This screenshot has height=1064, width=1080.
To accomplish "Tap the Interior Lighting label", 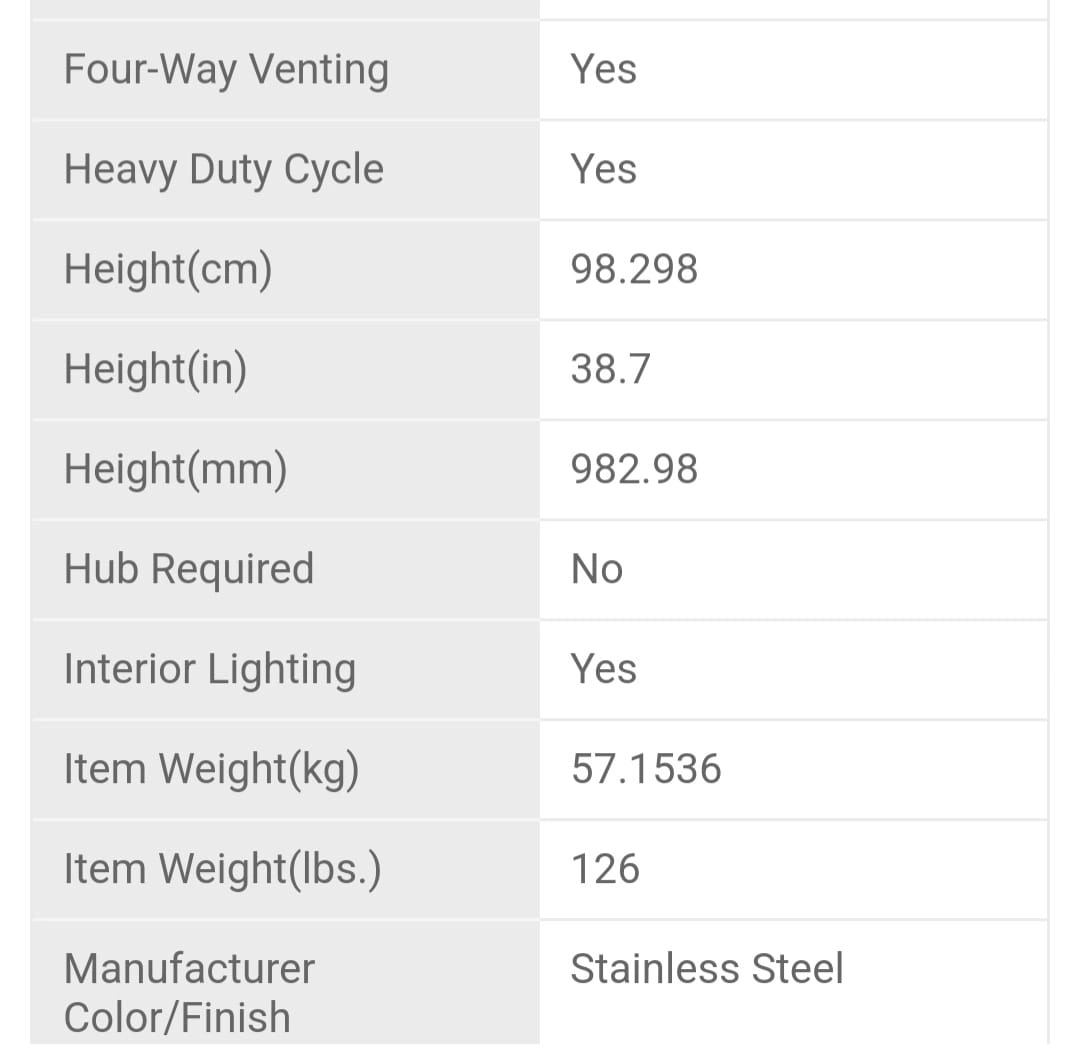I will (209, 670).
